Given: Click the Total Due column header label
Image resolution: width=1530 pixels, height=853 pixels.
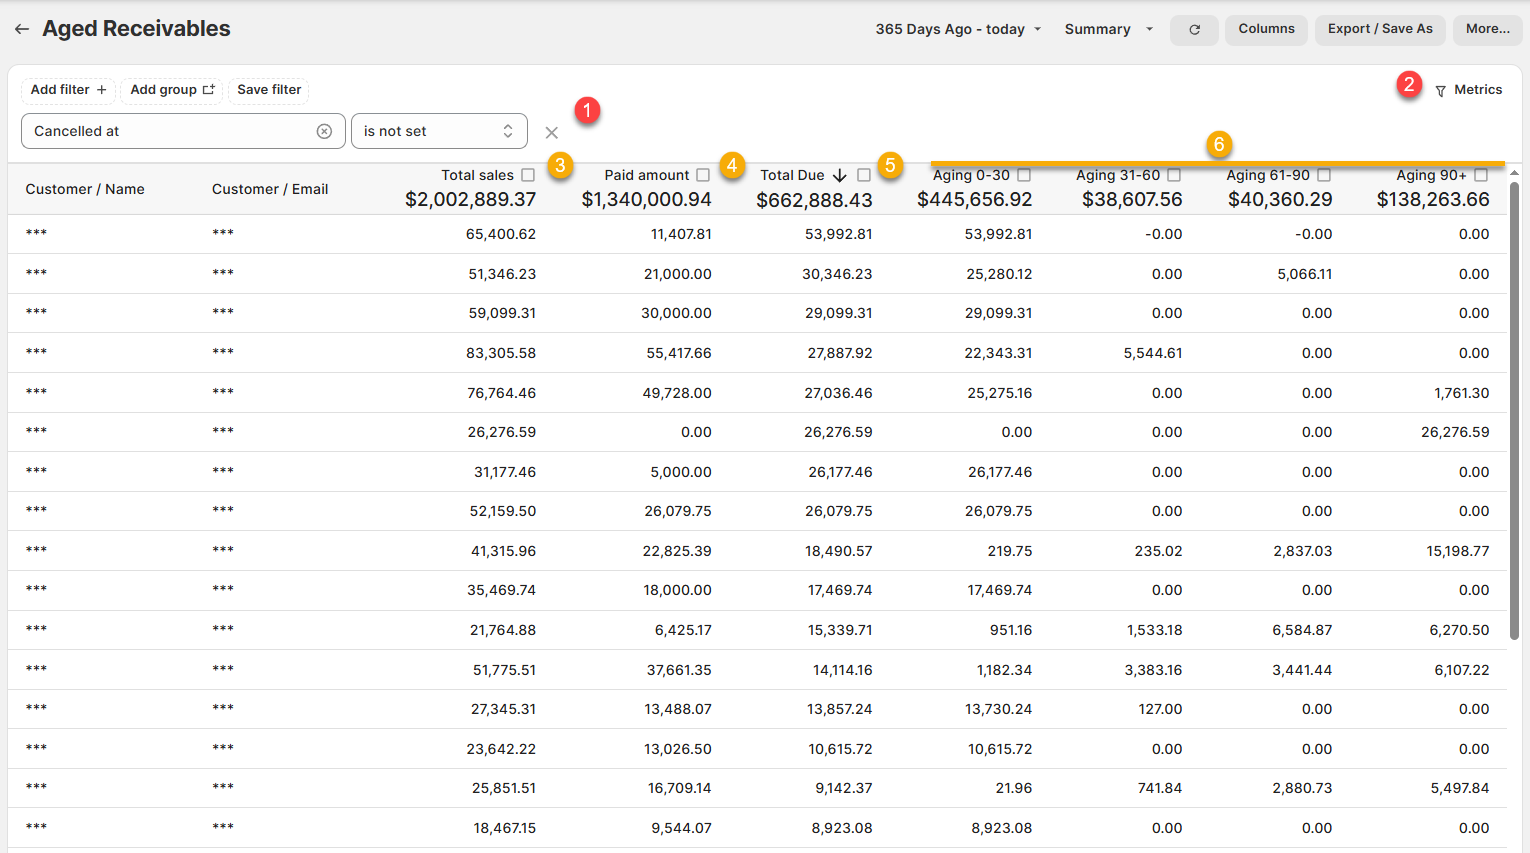Looking at the screenshot, I should pos(792,175).
